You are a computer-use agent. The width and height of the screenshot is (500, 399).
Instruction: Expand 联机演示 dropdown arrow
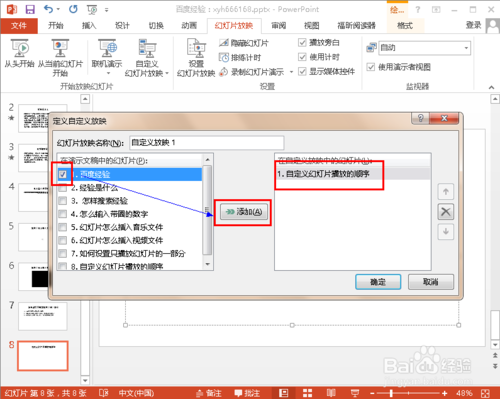pos(108,73)
